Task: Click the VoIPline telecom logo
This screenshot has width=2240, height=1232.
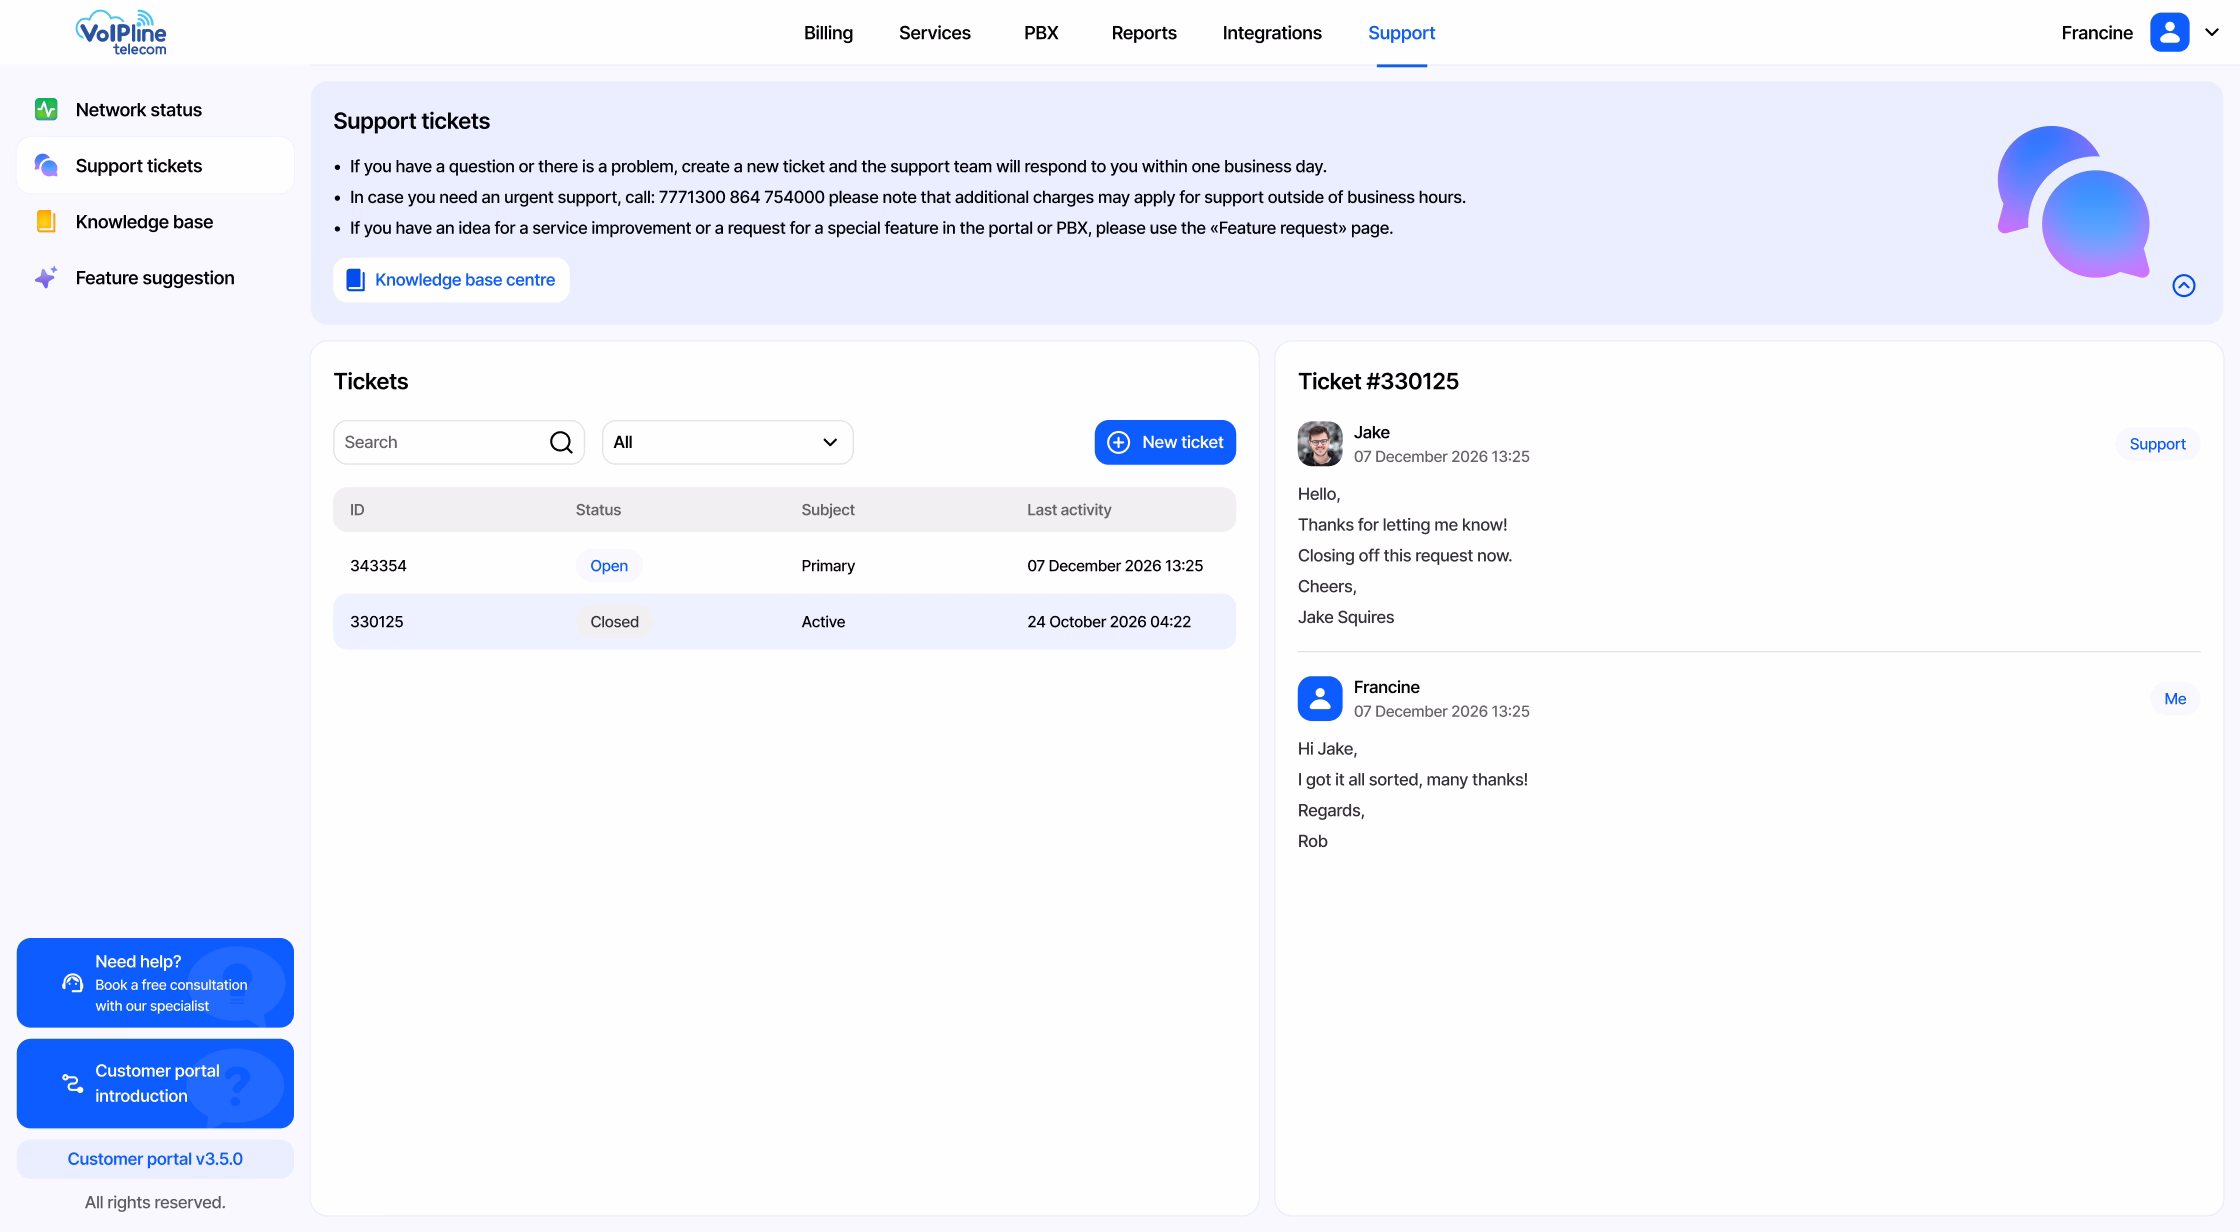Action: point(121,32)
